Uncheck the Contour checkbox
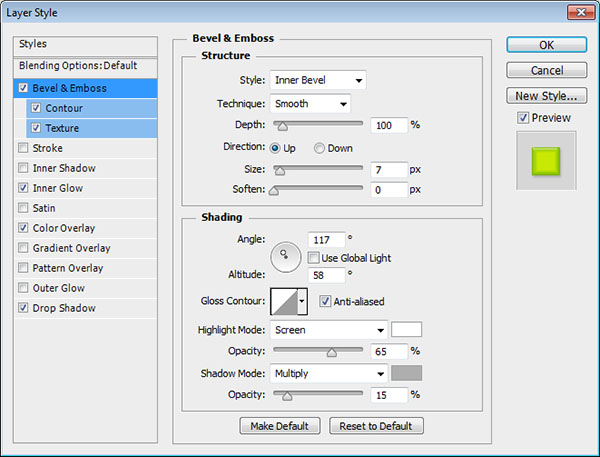The width and height of the screenshot is (600, 457). click(x=36, y=108)
